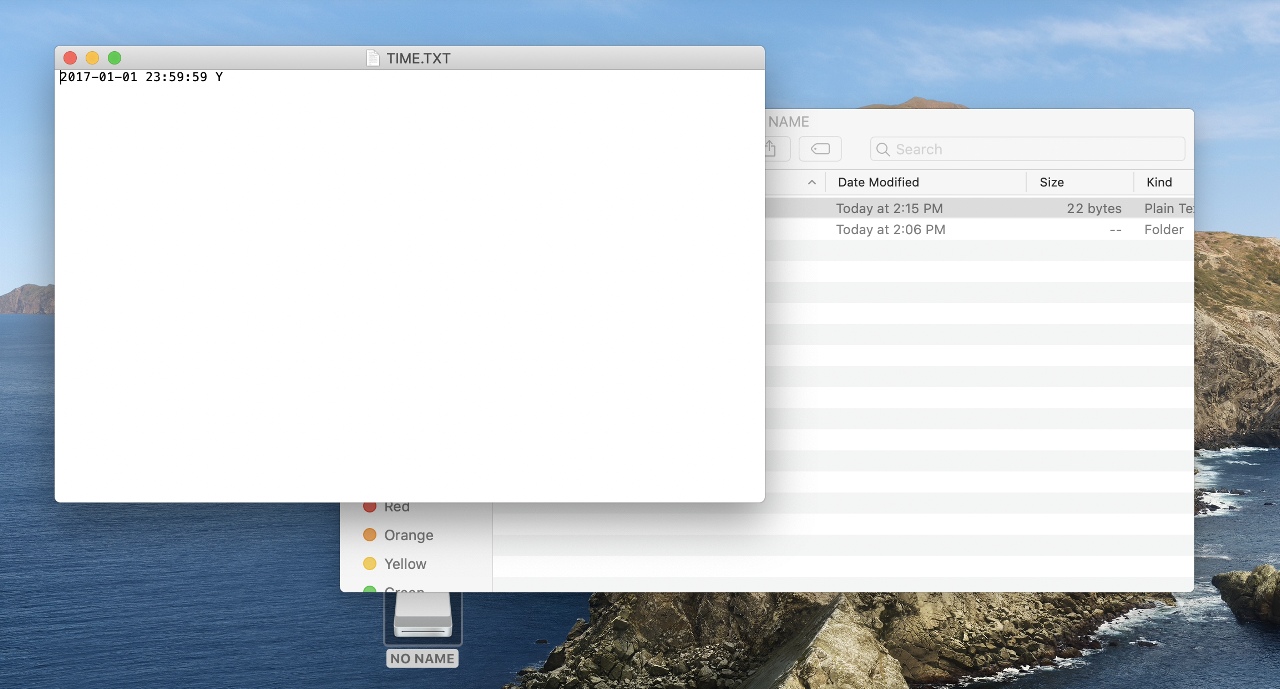
Task: Click the text line in TIME.TXT editor
Action: tap(141, 77)
